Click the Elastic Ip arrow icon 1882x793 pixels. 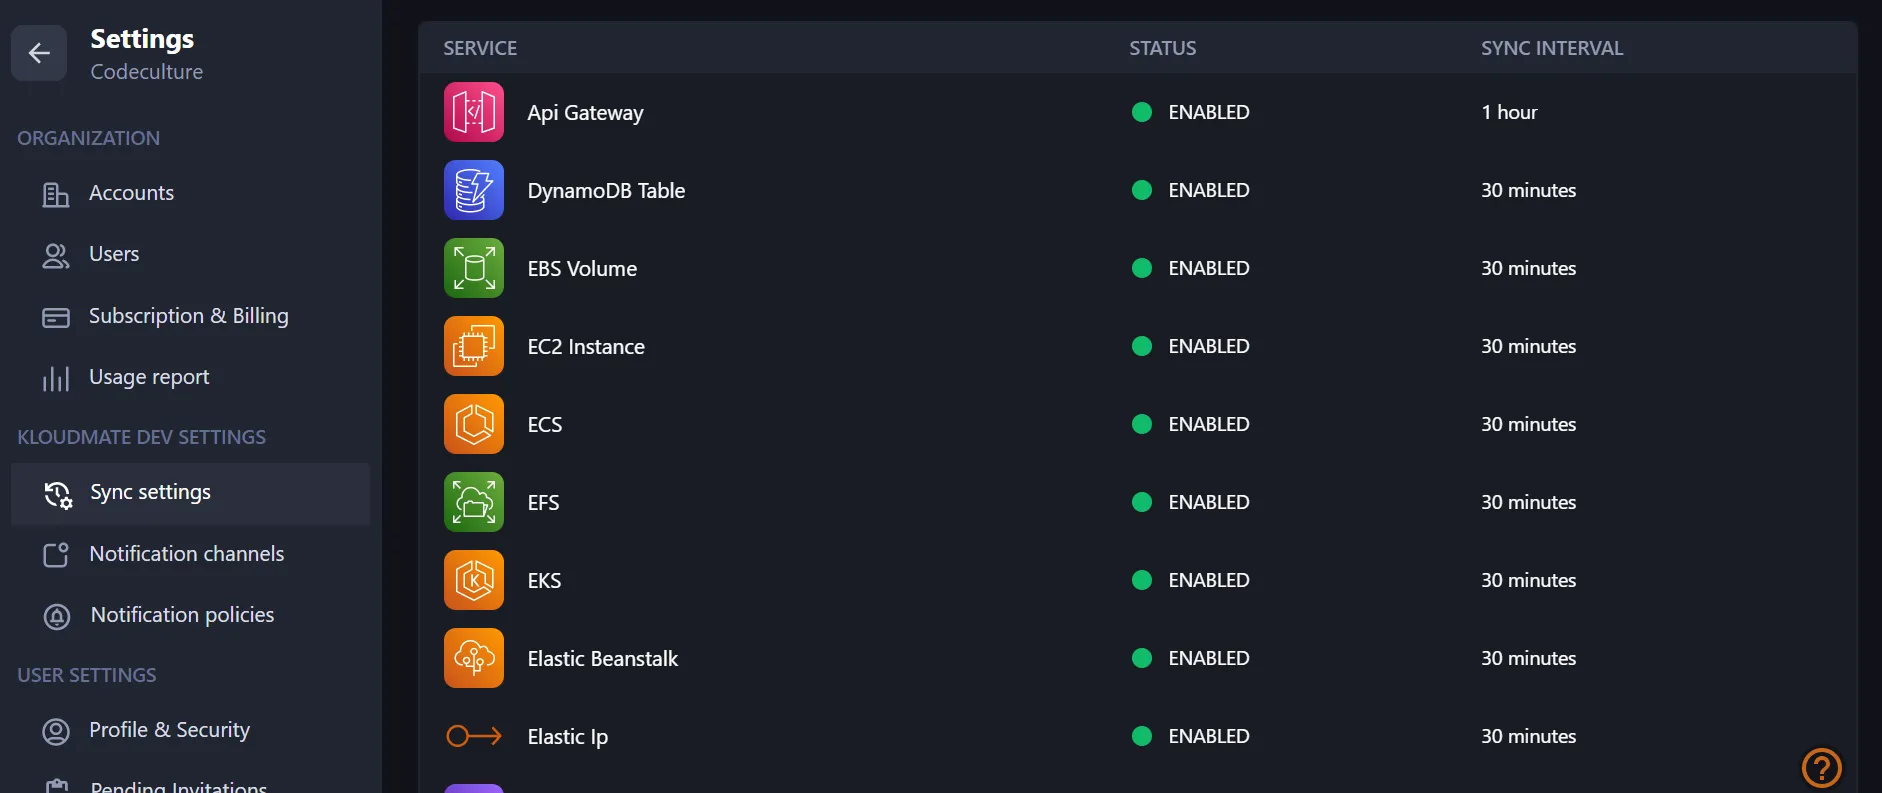point(474,736)
